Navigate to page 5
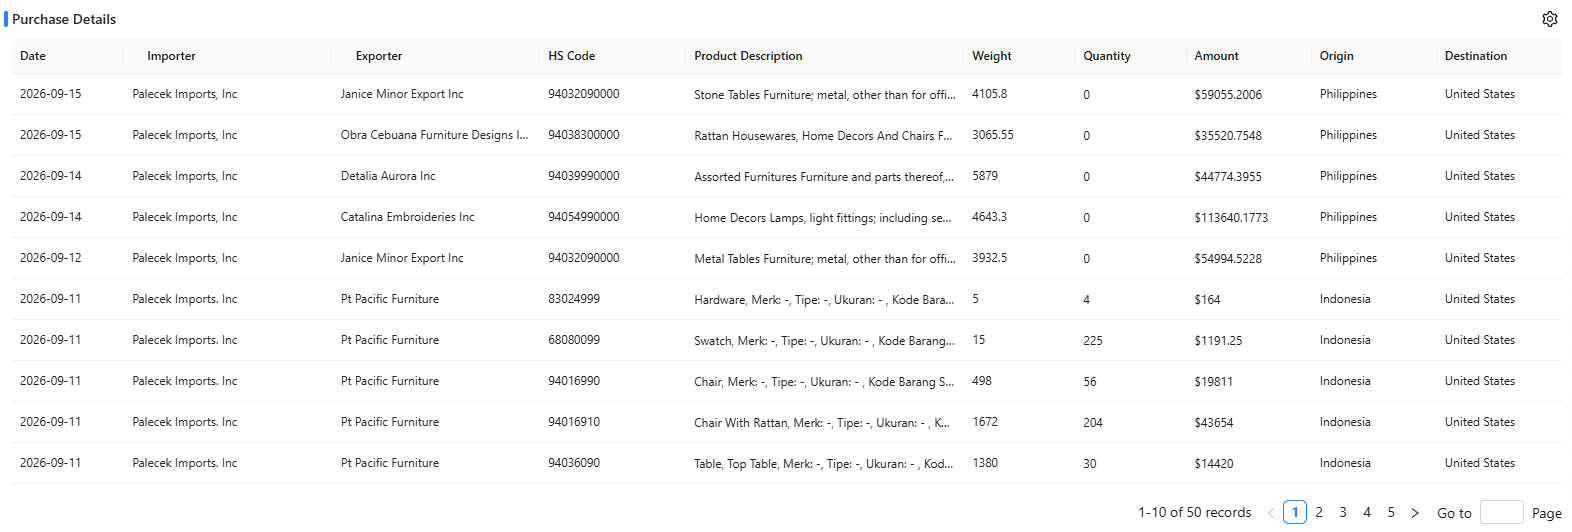This screenshot has width=1572, height=532. click(x=1391, y=512)
